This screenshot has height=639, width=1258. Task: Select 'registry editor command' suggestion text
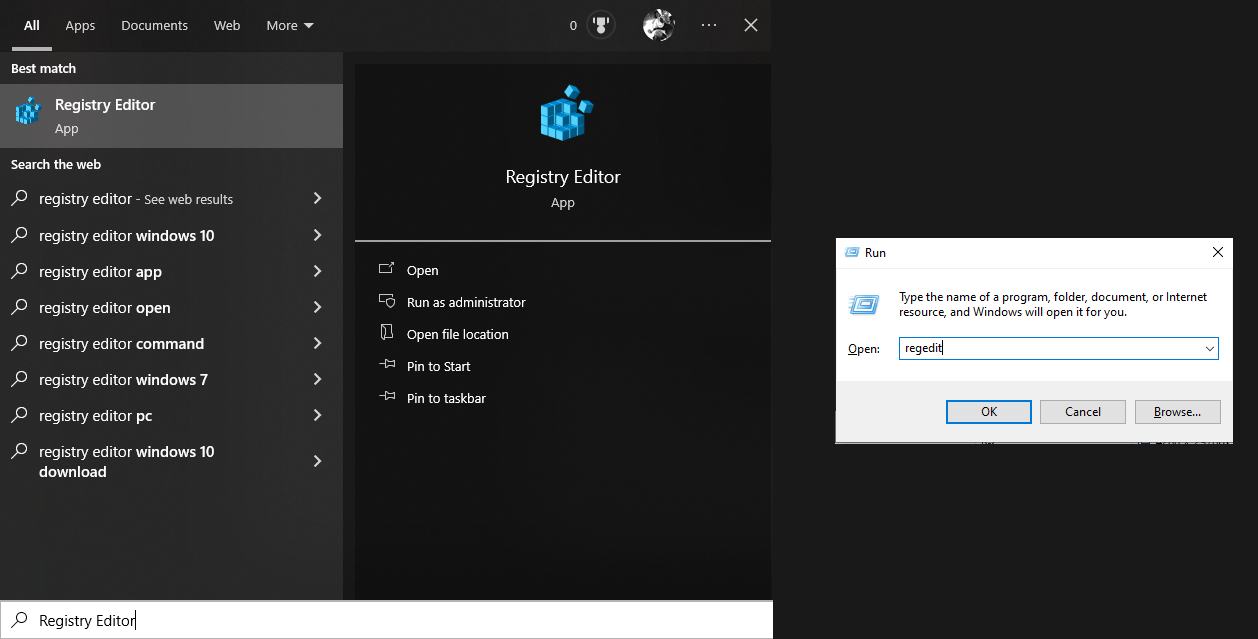point(121,343)
